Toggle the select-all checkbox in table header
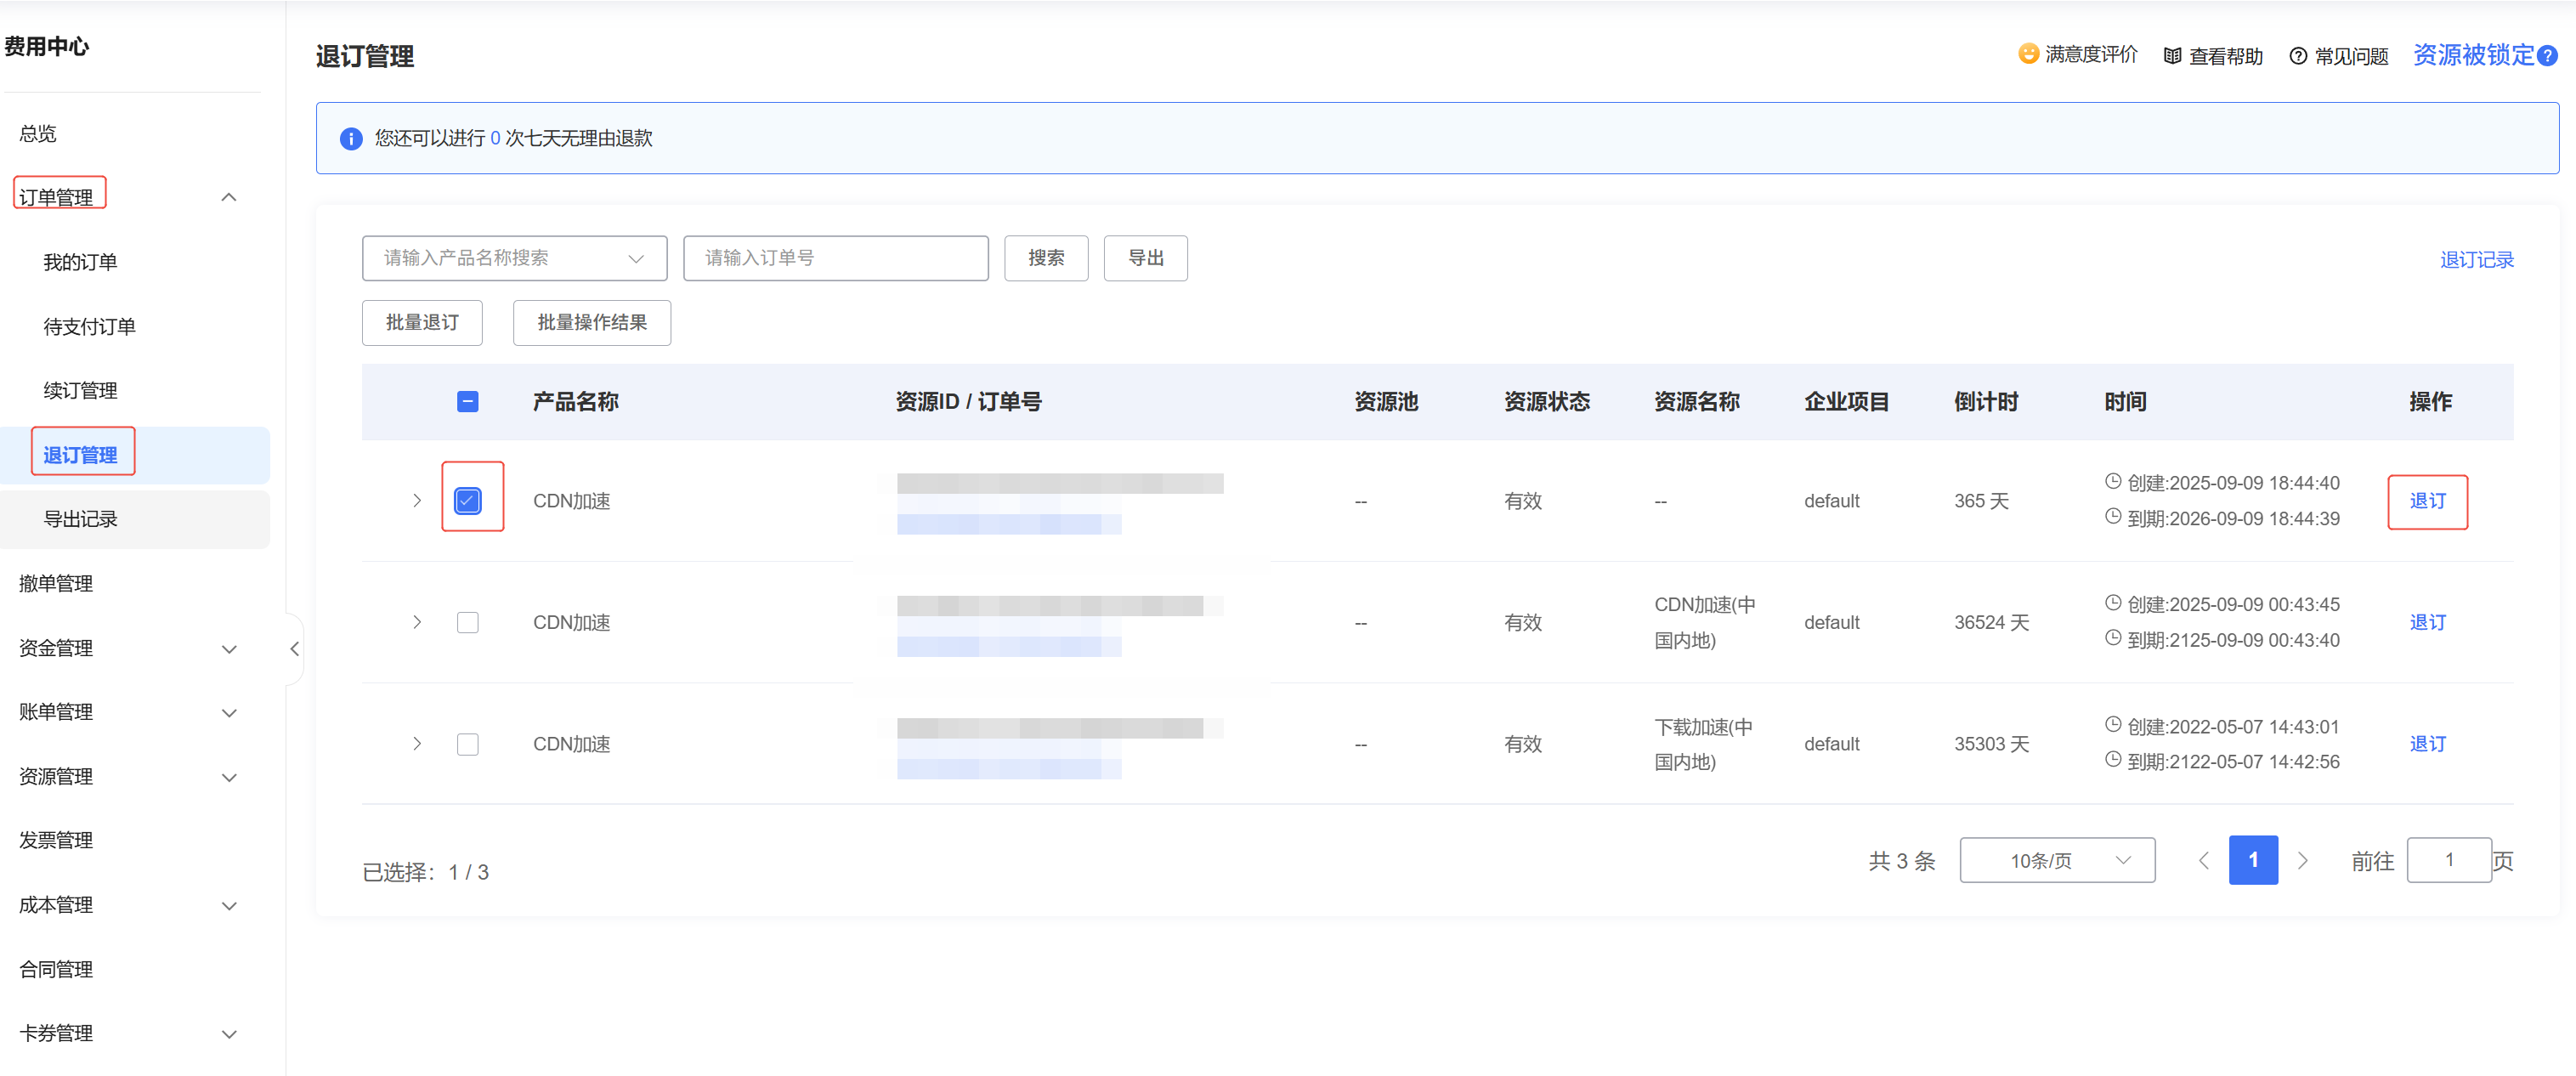Image resolution: width=2576 pixels, height=1076 pixels. (x=467, y=402)
